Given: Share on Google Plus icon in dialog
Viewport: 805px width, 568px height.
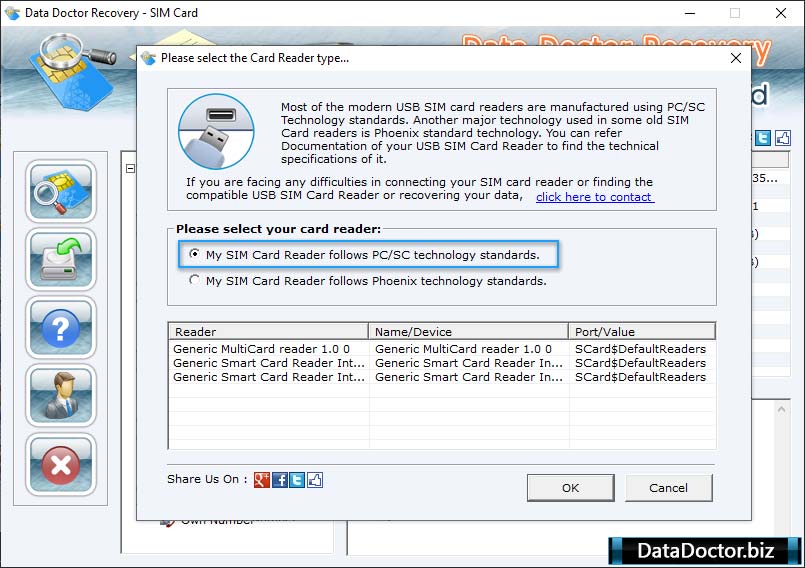Looking at the screenshot, I should [x=261, y=480].
